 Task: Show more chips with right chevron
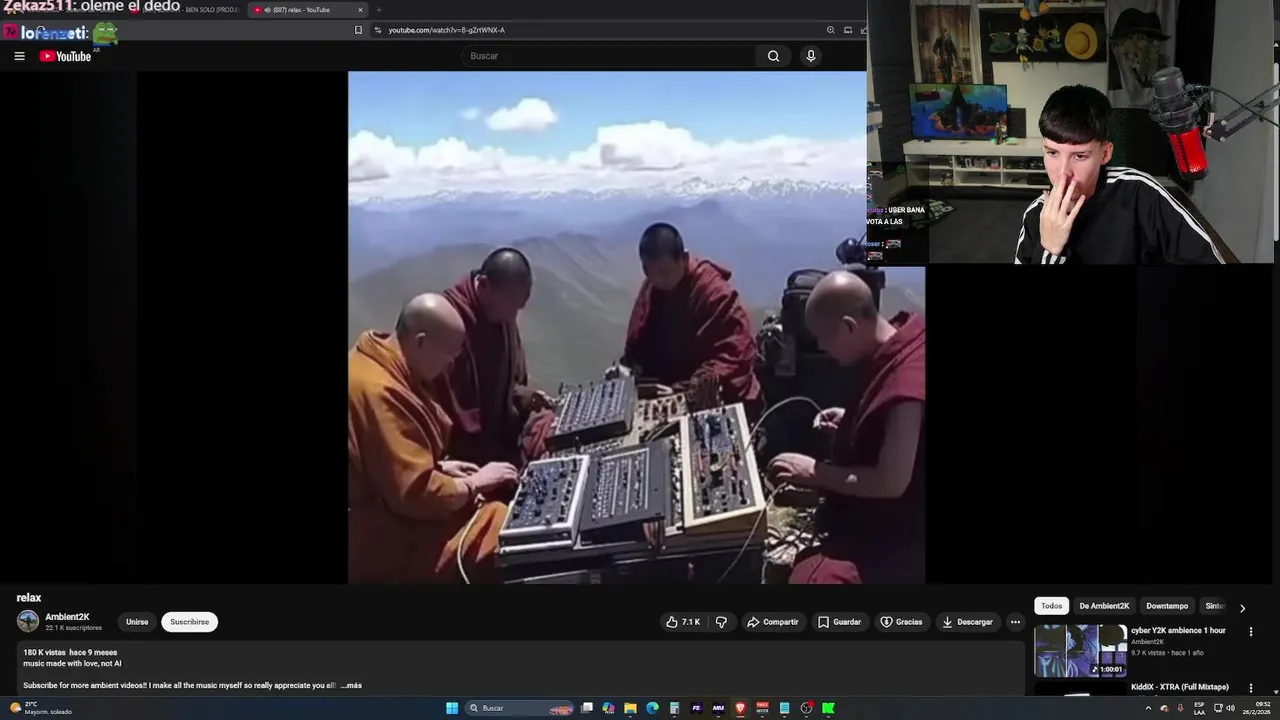click(x=1242, y=607)
